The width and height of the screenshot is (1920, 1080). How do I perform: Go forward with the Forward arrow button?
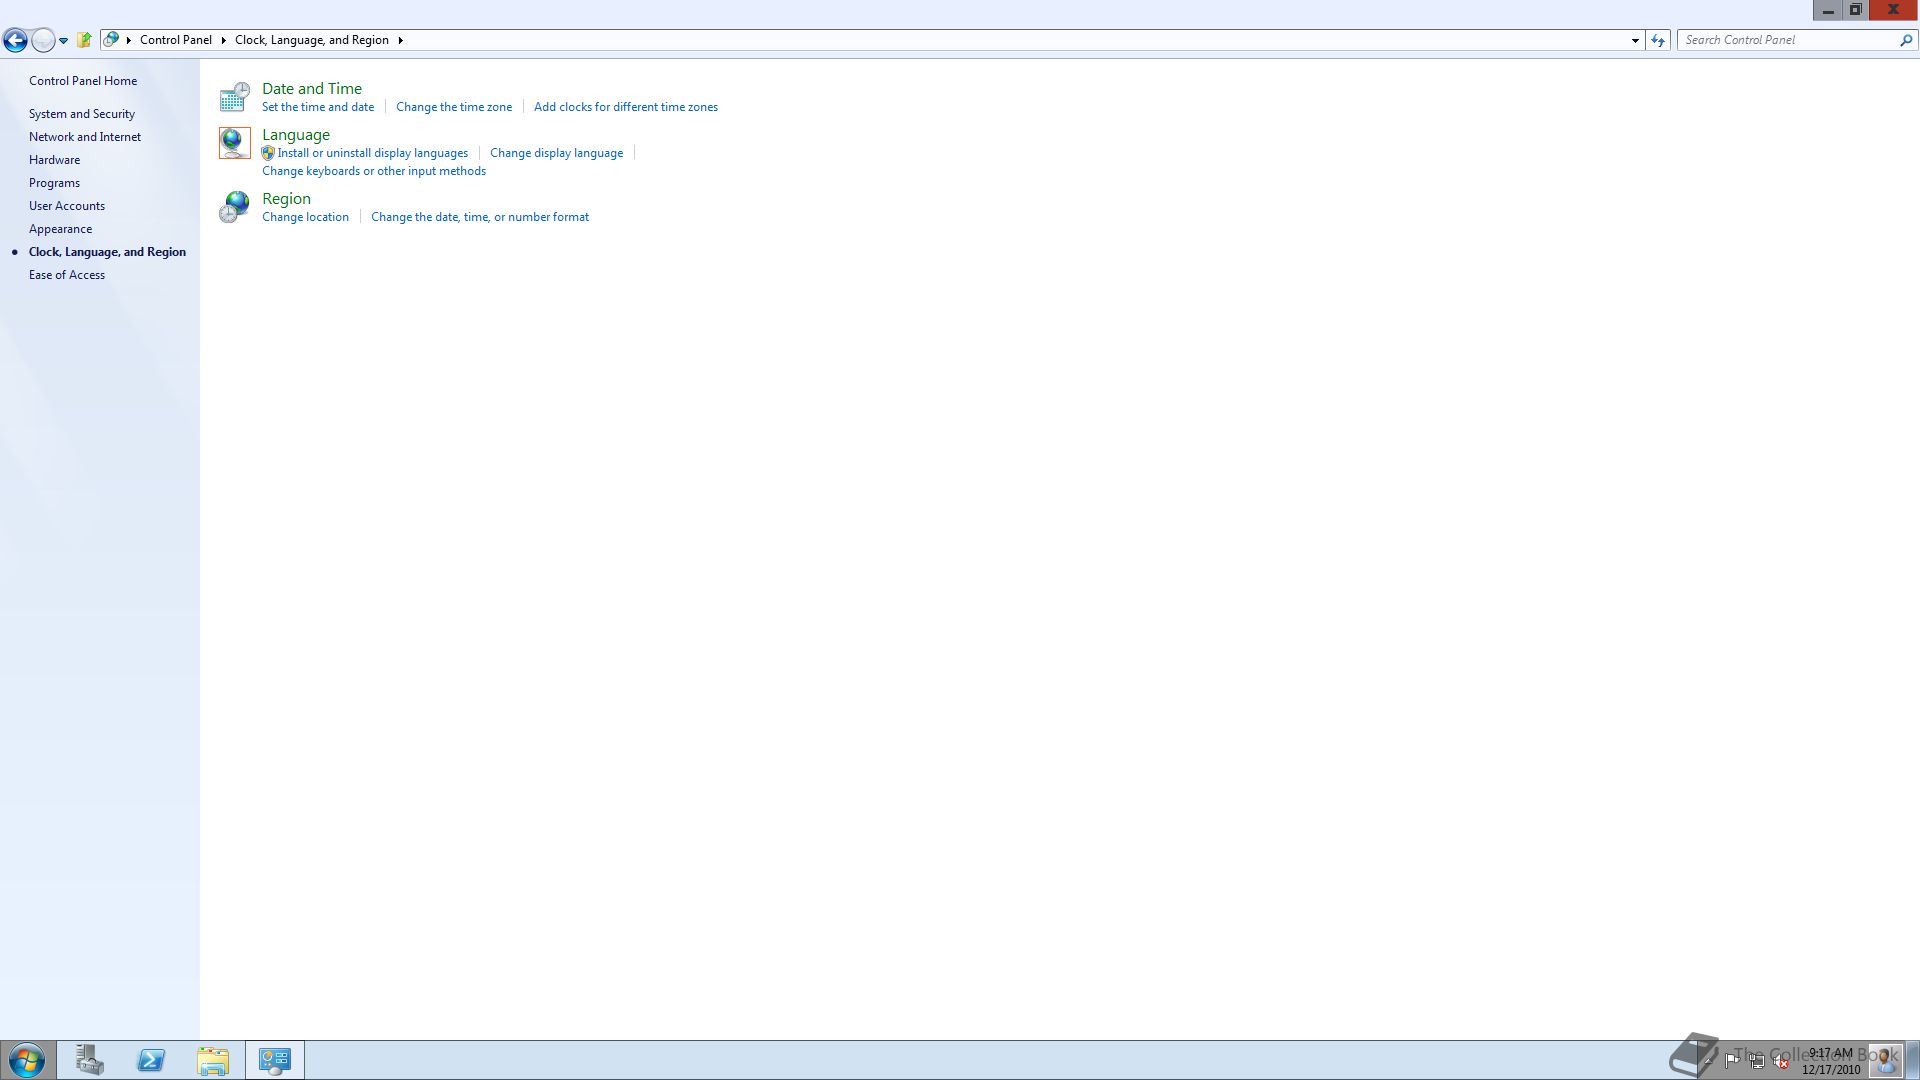pos(43,40)
